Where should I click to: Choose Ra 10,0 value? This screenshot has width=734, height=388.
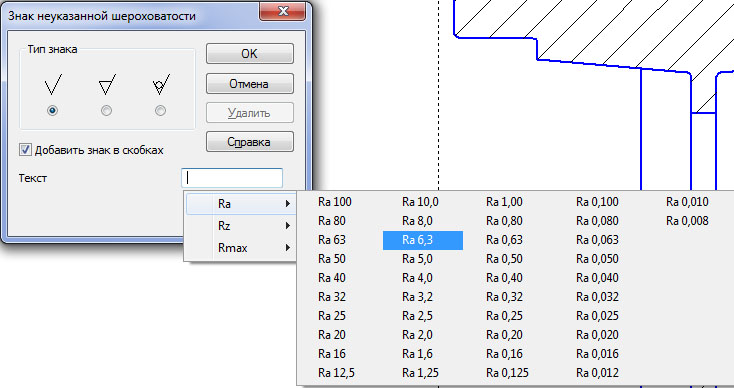click(420, 202)
